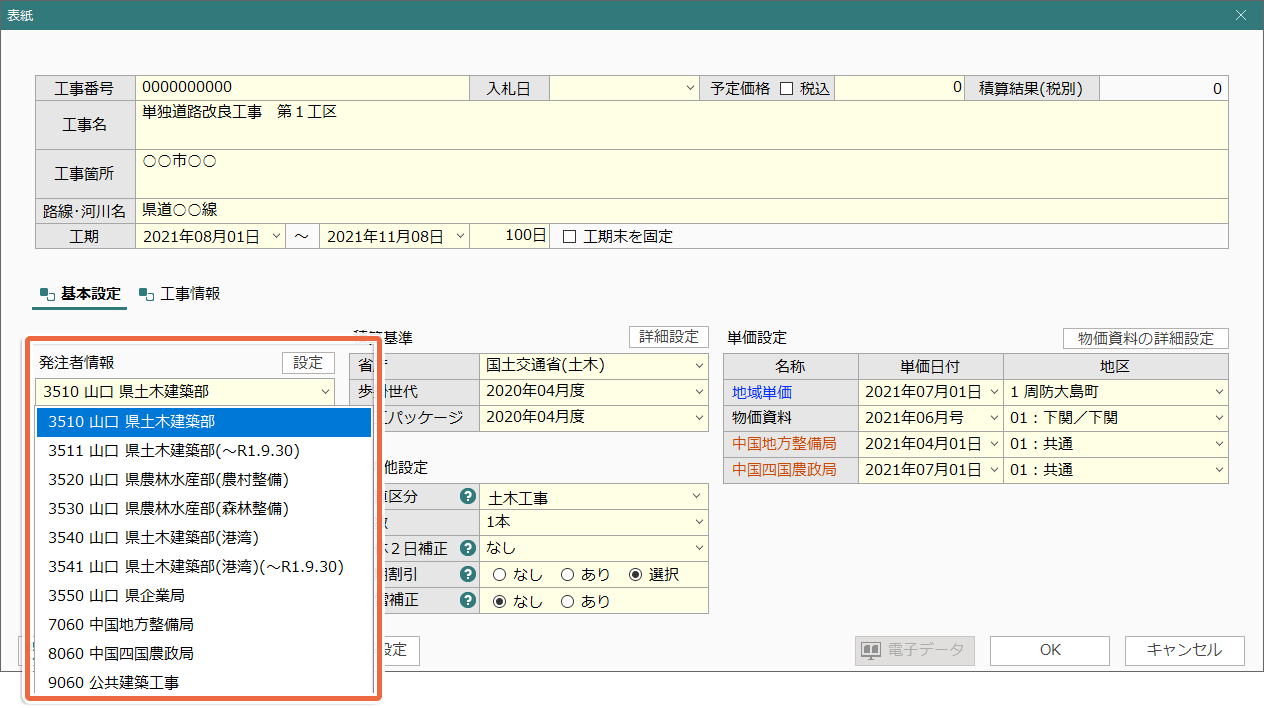Click help icon beside なし dropdown row
The height and width of the screenshot is (708, 1264).
tap(466, 549)
